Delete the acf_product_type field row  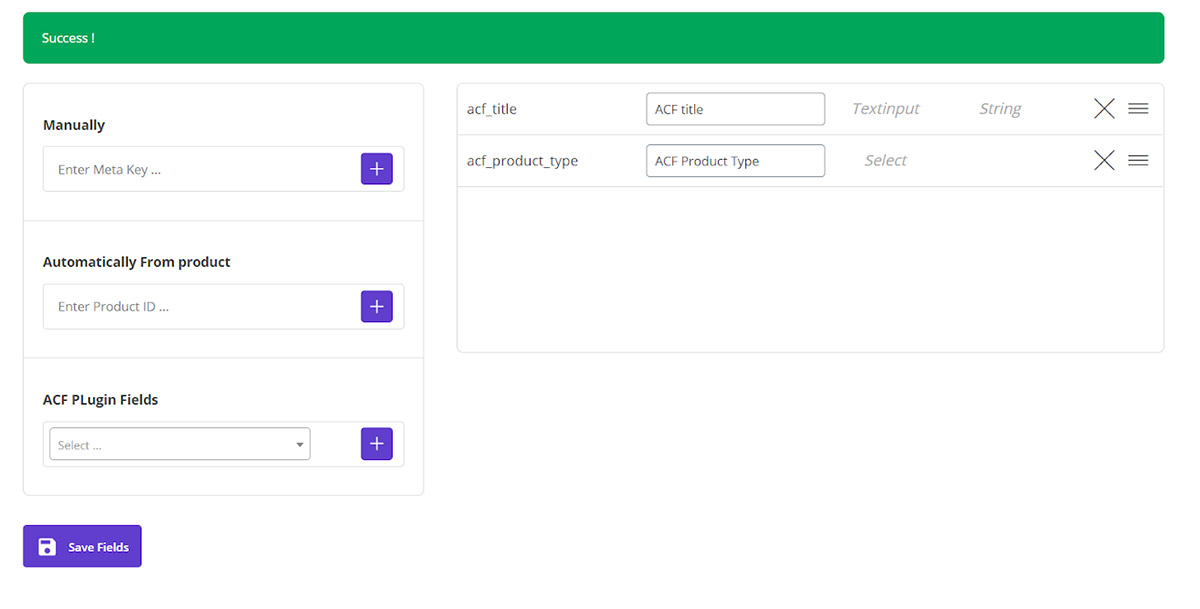point(1104,160)
